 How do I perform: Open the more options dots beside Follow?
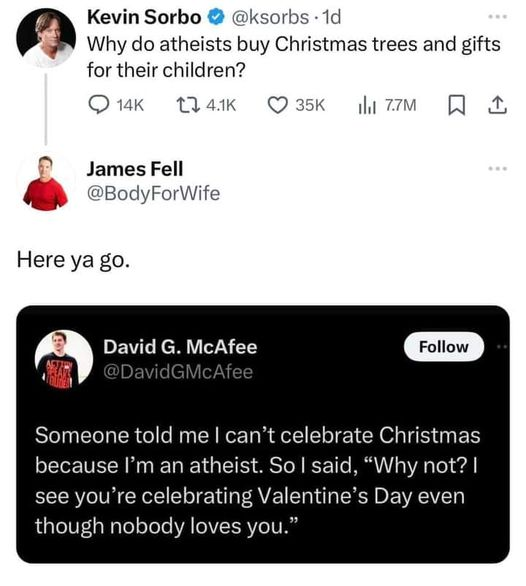(502, 347)
